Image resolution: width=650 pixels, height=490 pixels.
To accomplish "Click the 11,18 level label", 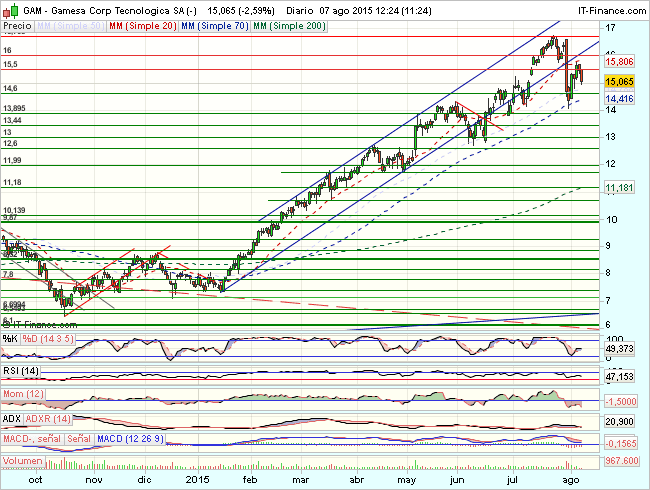I will click(x=12, y=182).
